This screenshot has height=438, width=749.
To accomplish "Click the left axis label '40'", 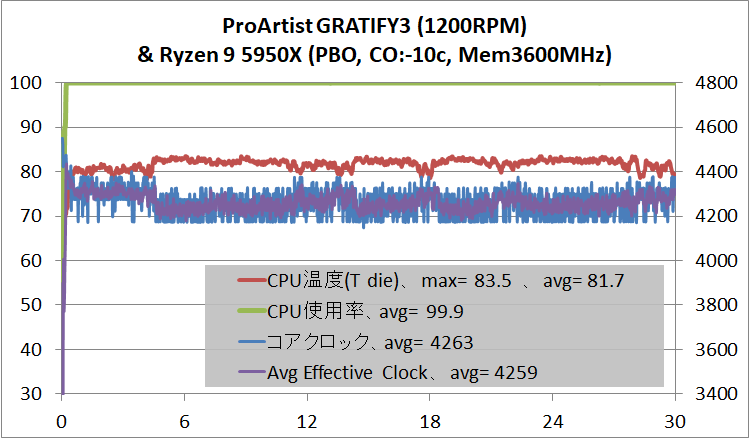I will coord(31,350).
